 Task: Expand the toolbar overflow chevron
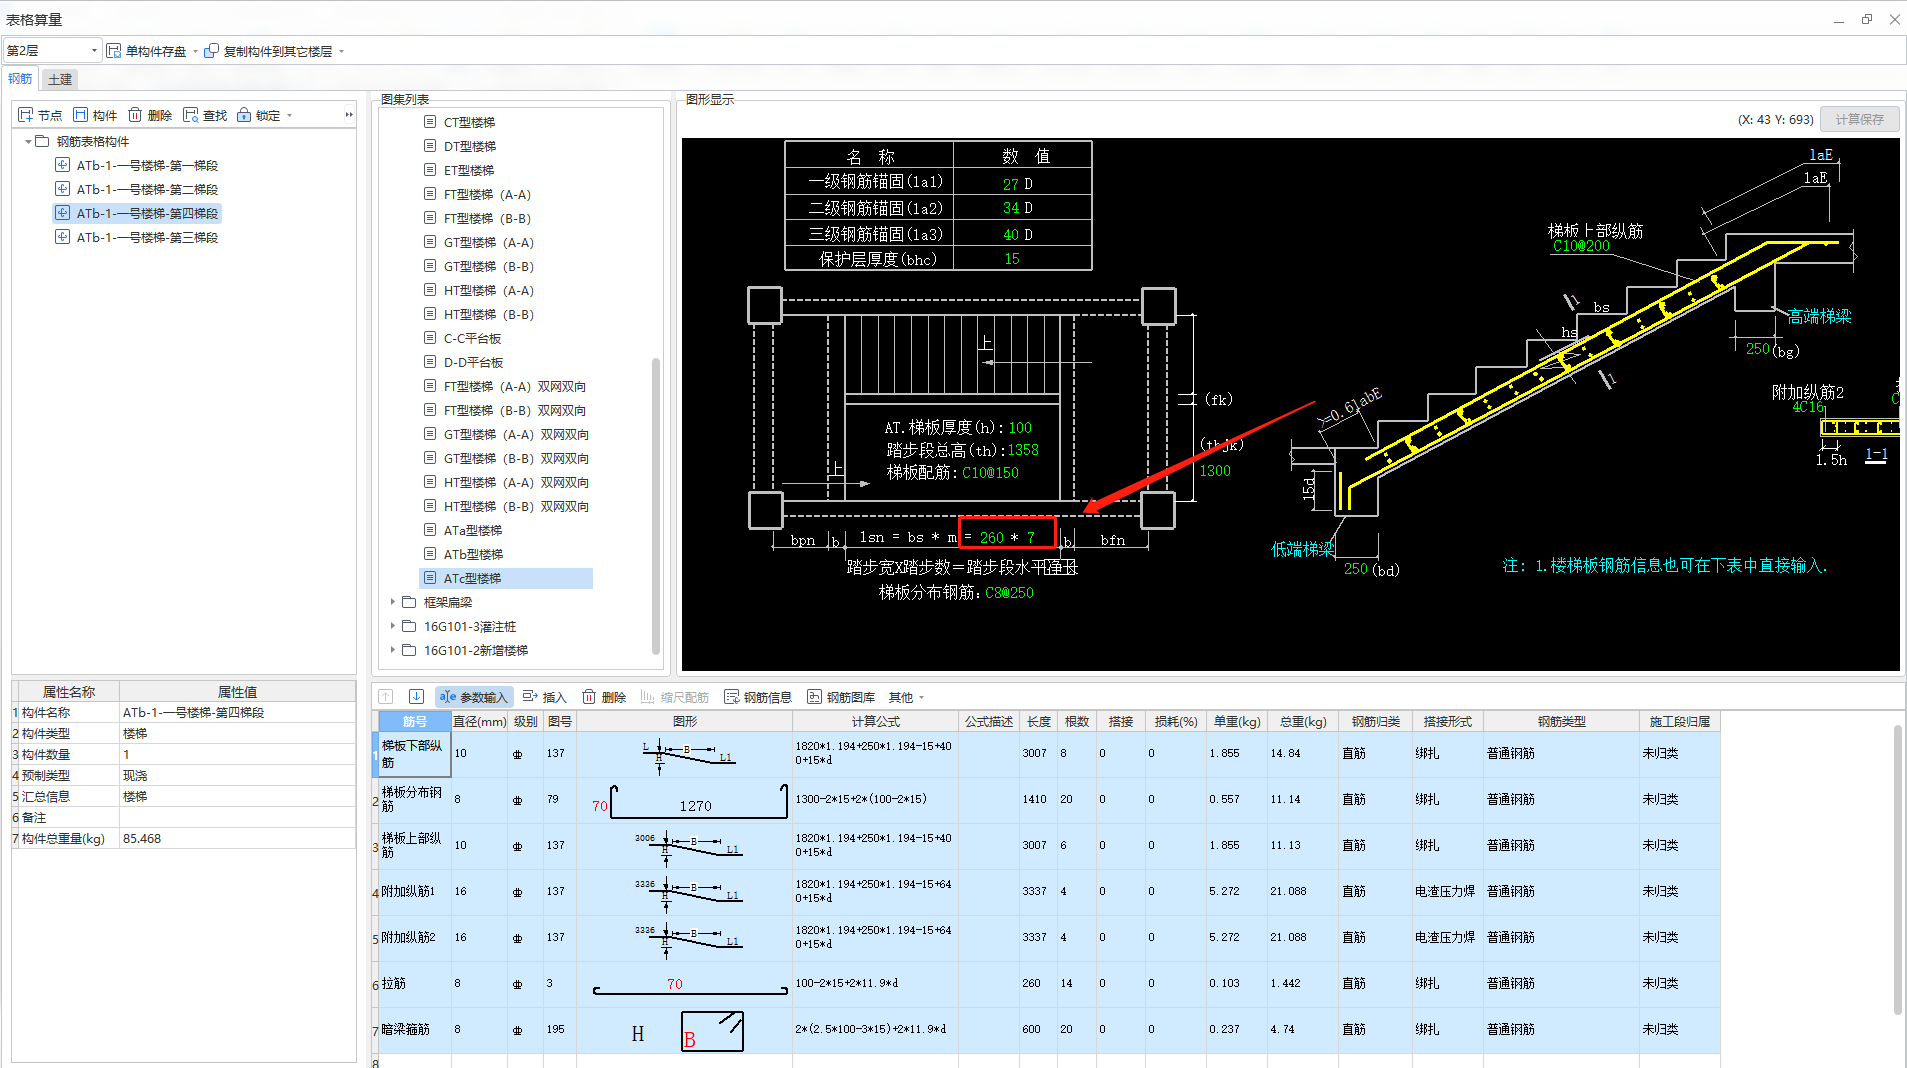pos(349,115)
